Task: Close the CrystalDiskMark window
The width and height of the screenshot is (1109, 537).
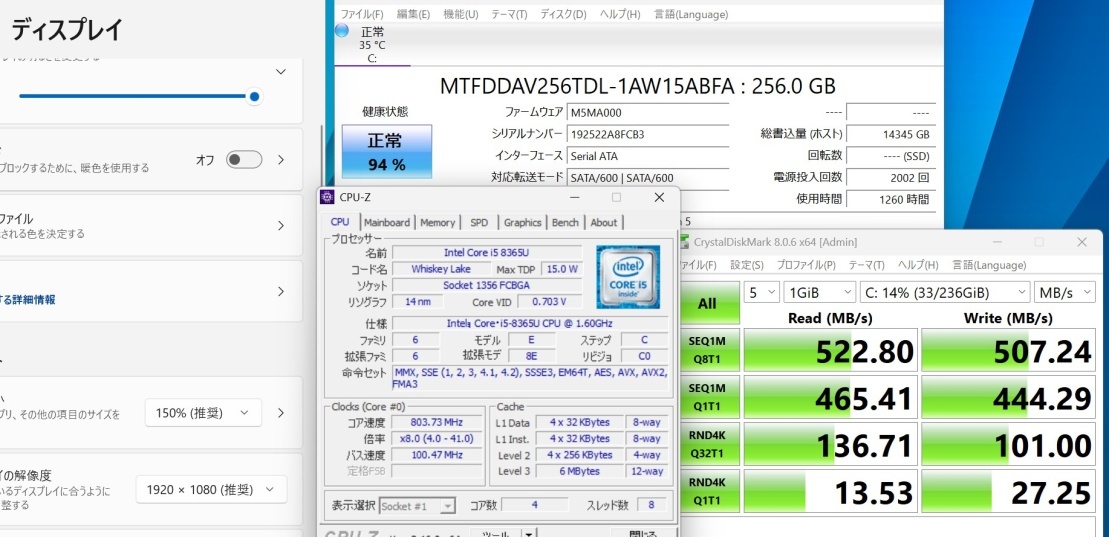Action: [1081, 242]
